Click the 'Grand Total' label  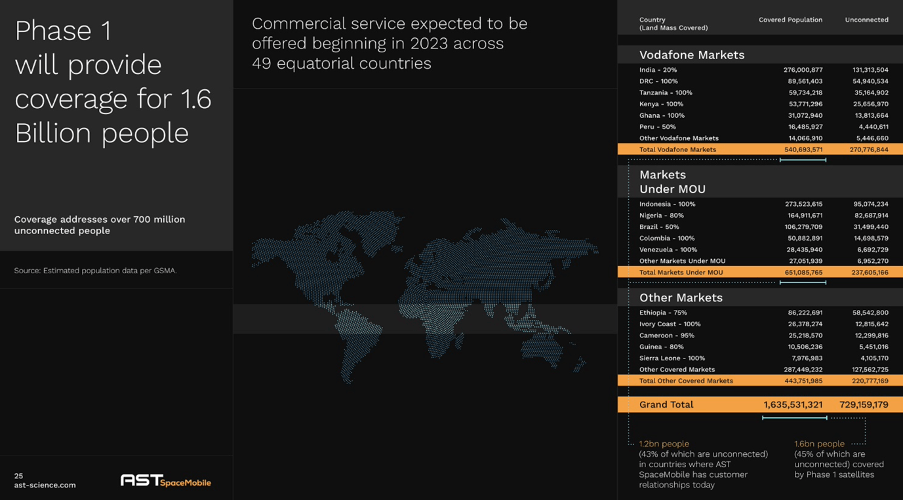pos(666,404)
